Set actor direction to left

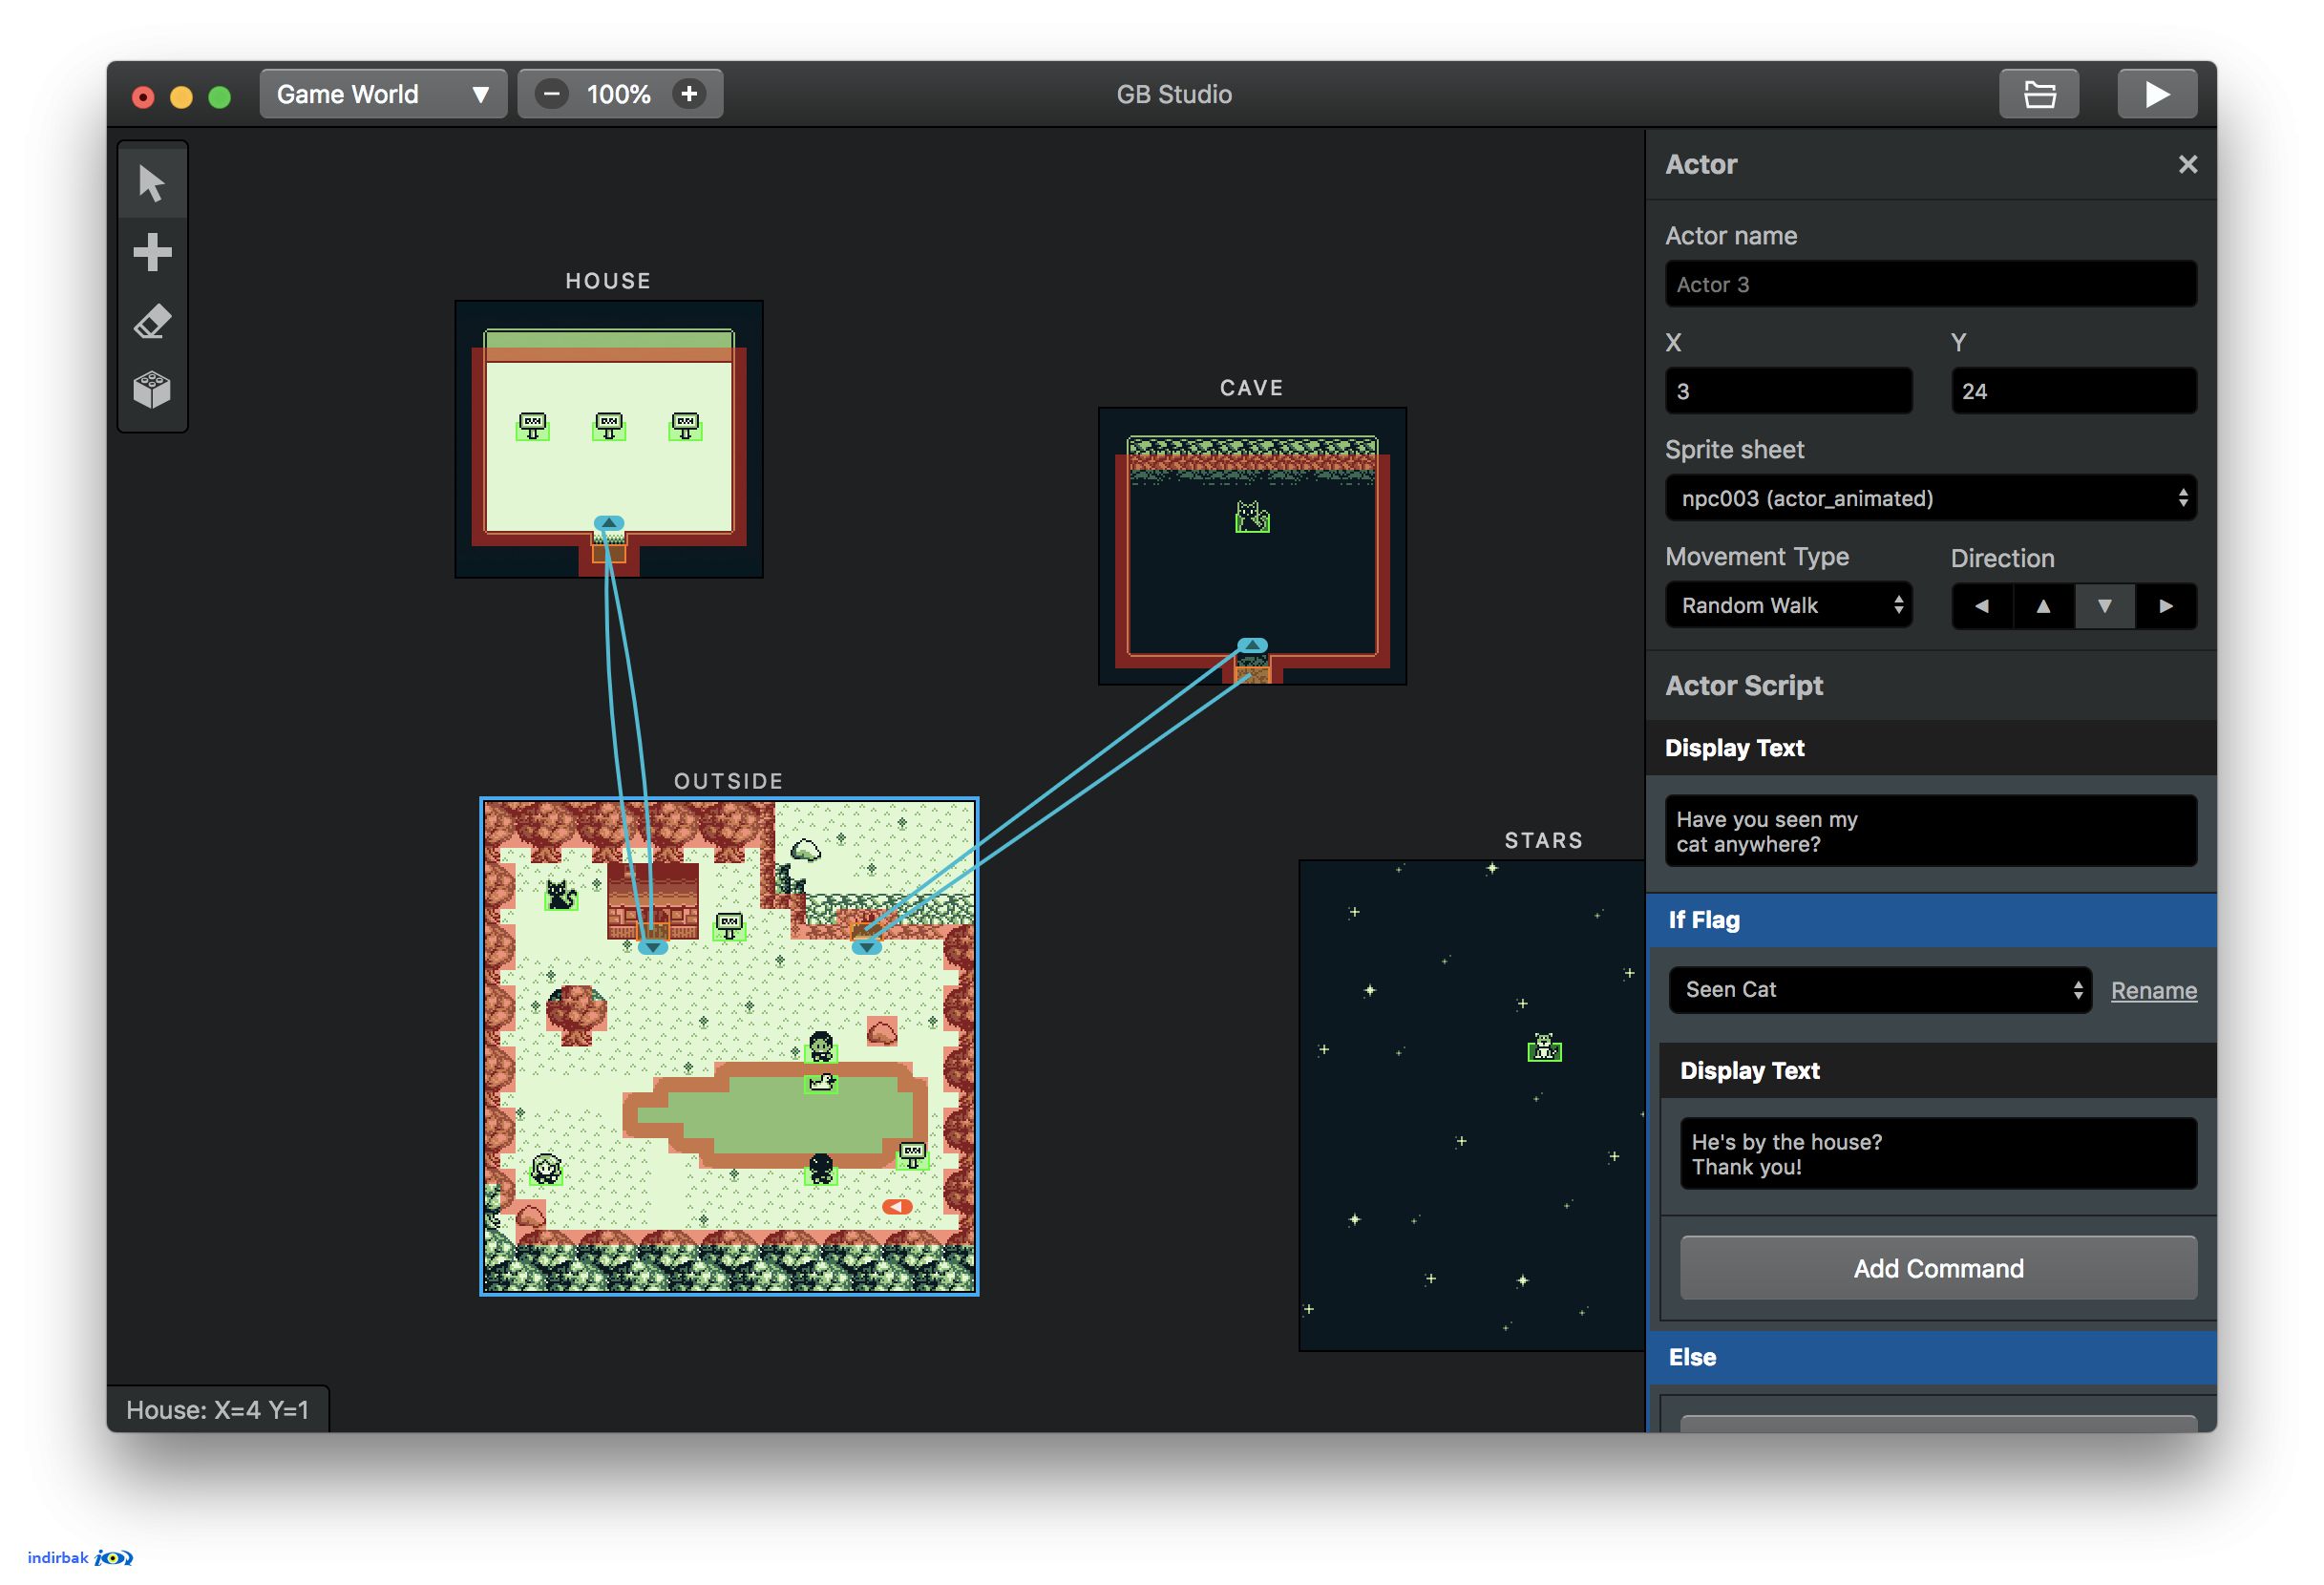(1981, 606)
